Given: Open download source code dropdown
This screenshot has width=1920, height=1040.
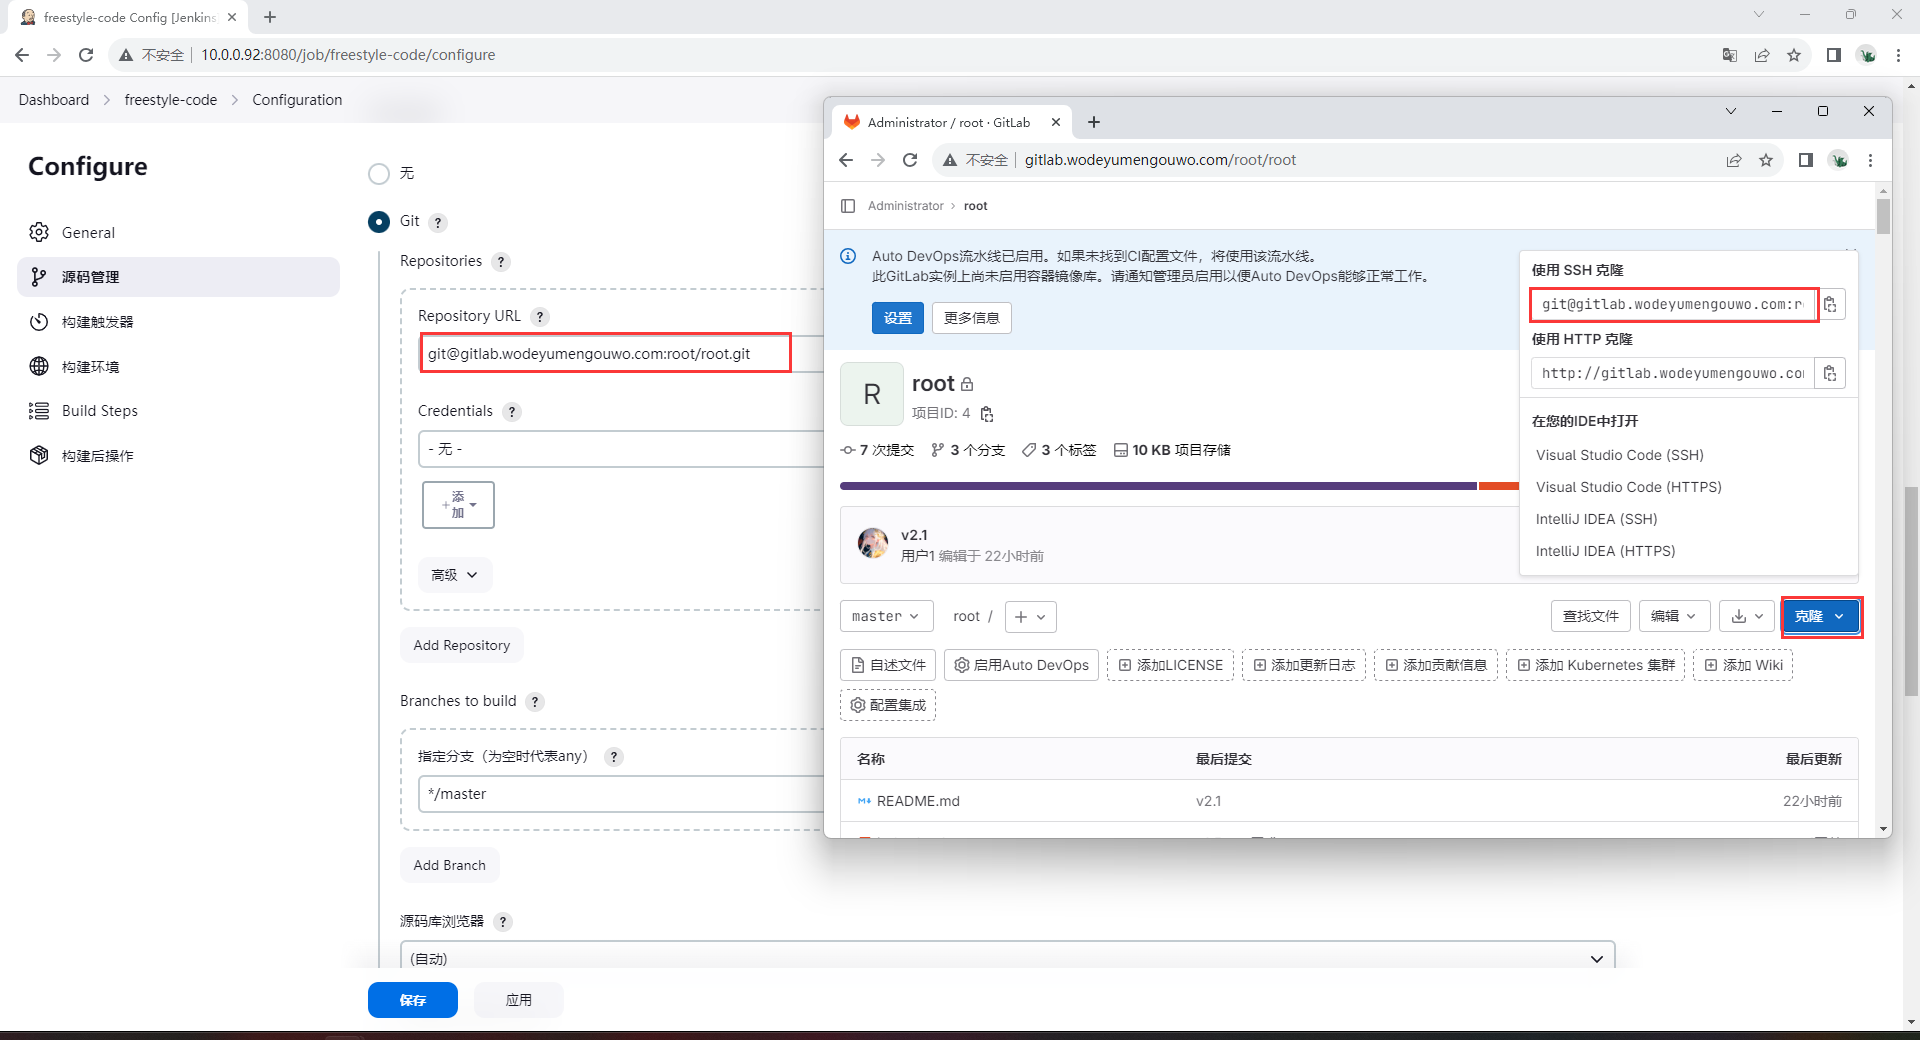Looking at the screenshot, I should [x=1747, y=617].
